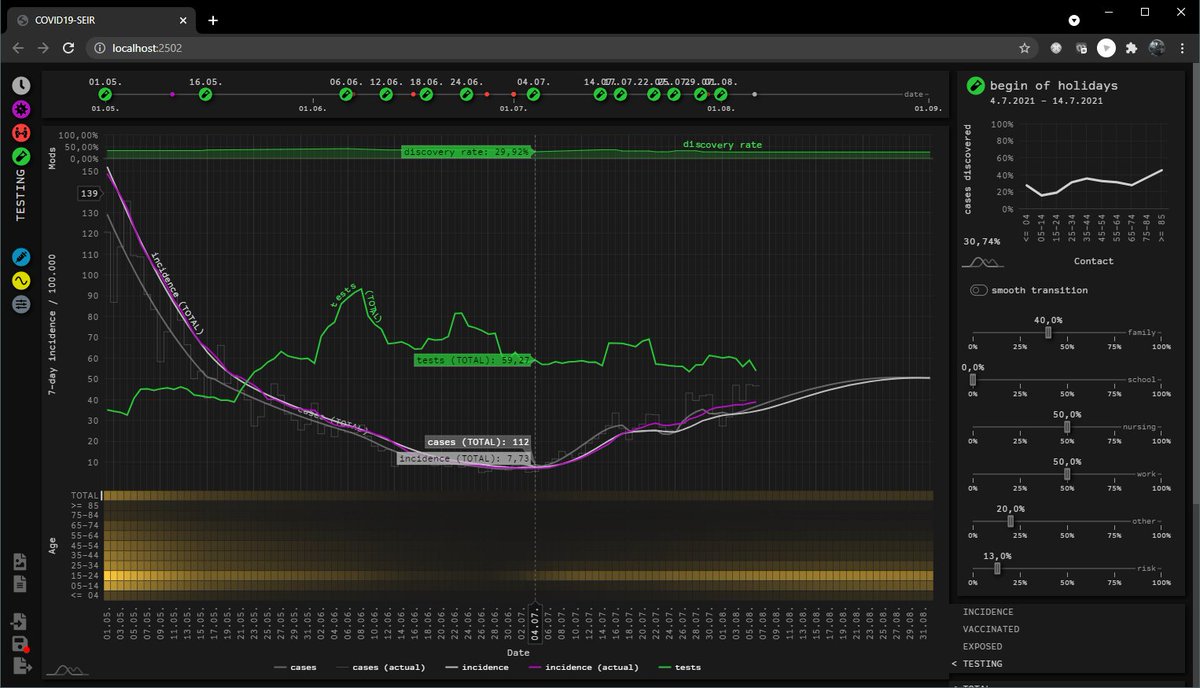The width and height of the screenshot is (1200, 688).
Task: Click the export file icon
Action: [21, 666]
